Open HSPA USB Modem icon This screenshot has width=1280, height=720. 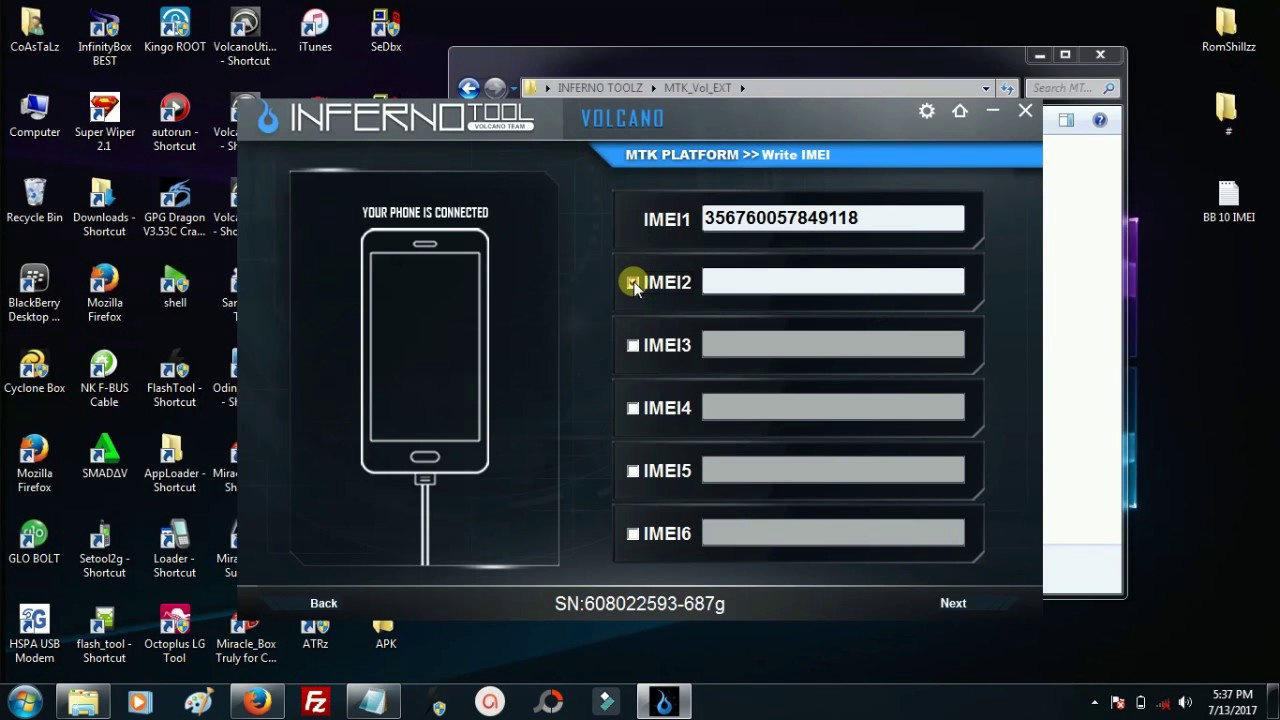click(34, 634)
